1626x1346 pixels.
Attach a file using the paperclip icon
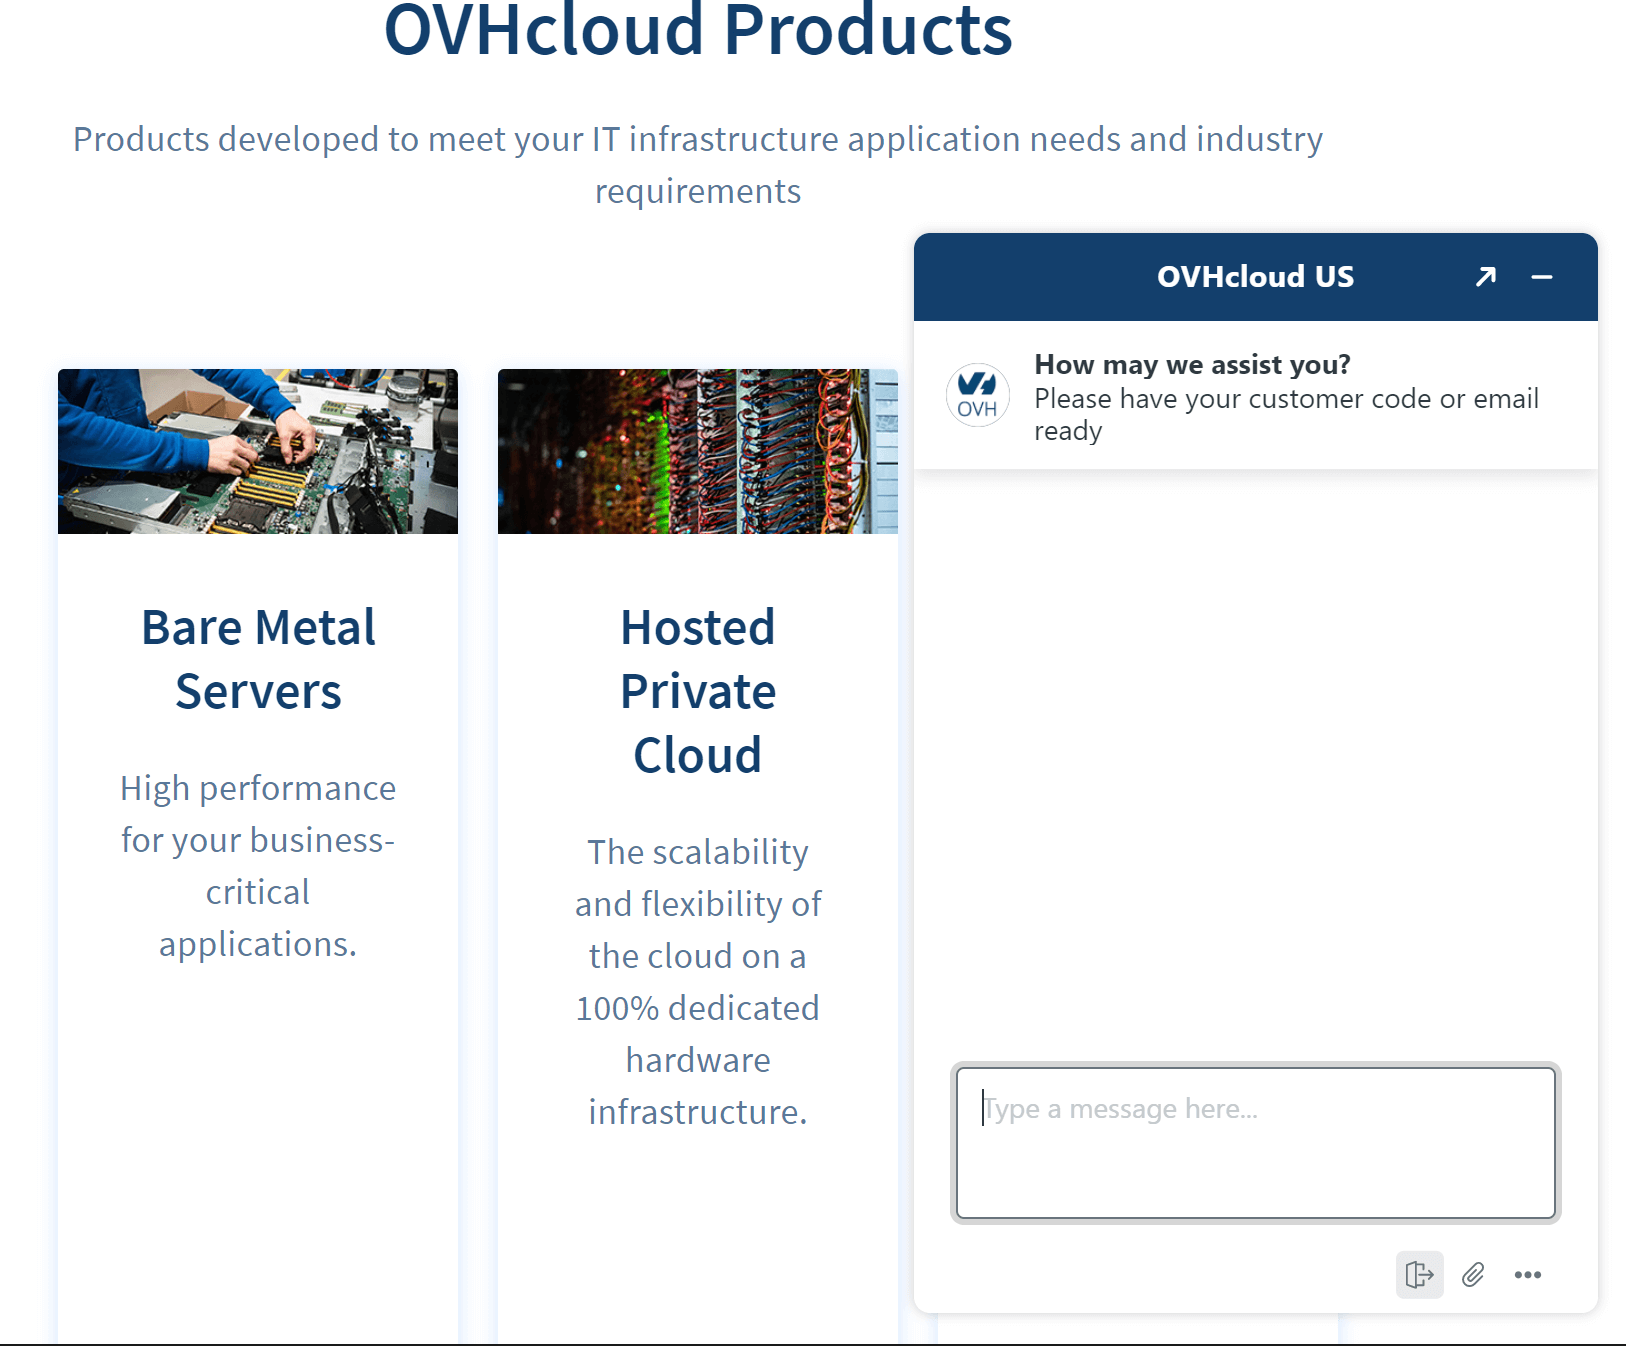pos(1473,1275)
